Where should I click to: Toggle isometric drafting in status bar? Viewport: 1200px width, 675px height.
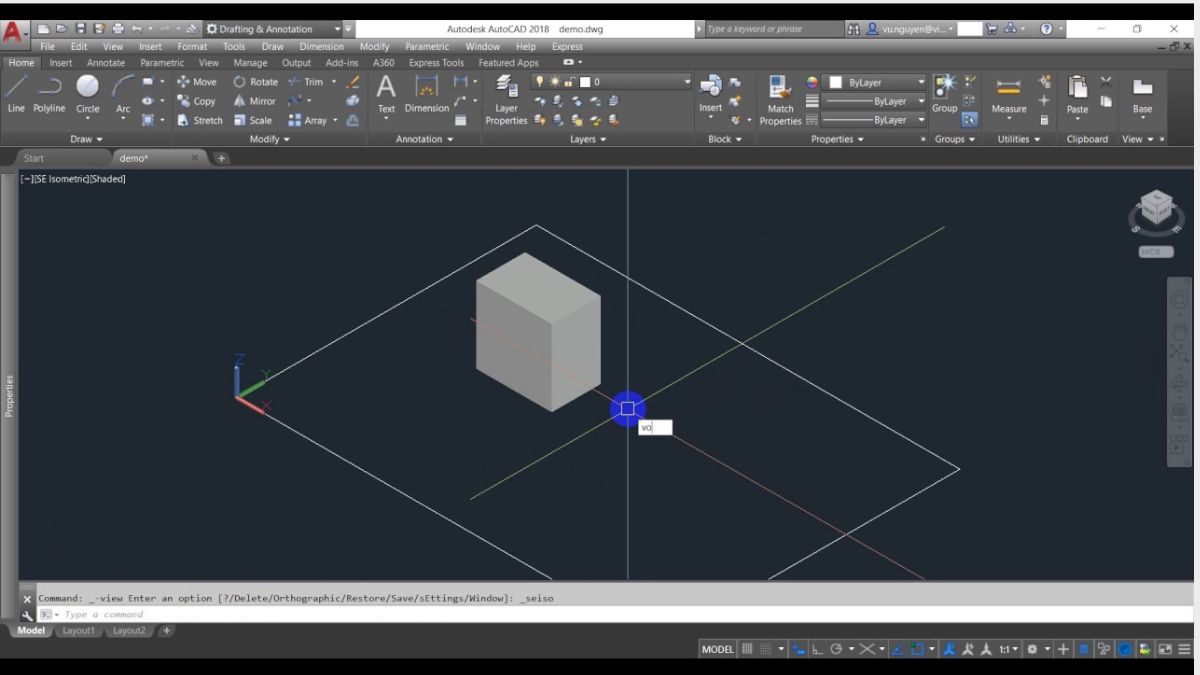point(867,649)
